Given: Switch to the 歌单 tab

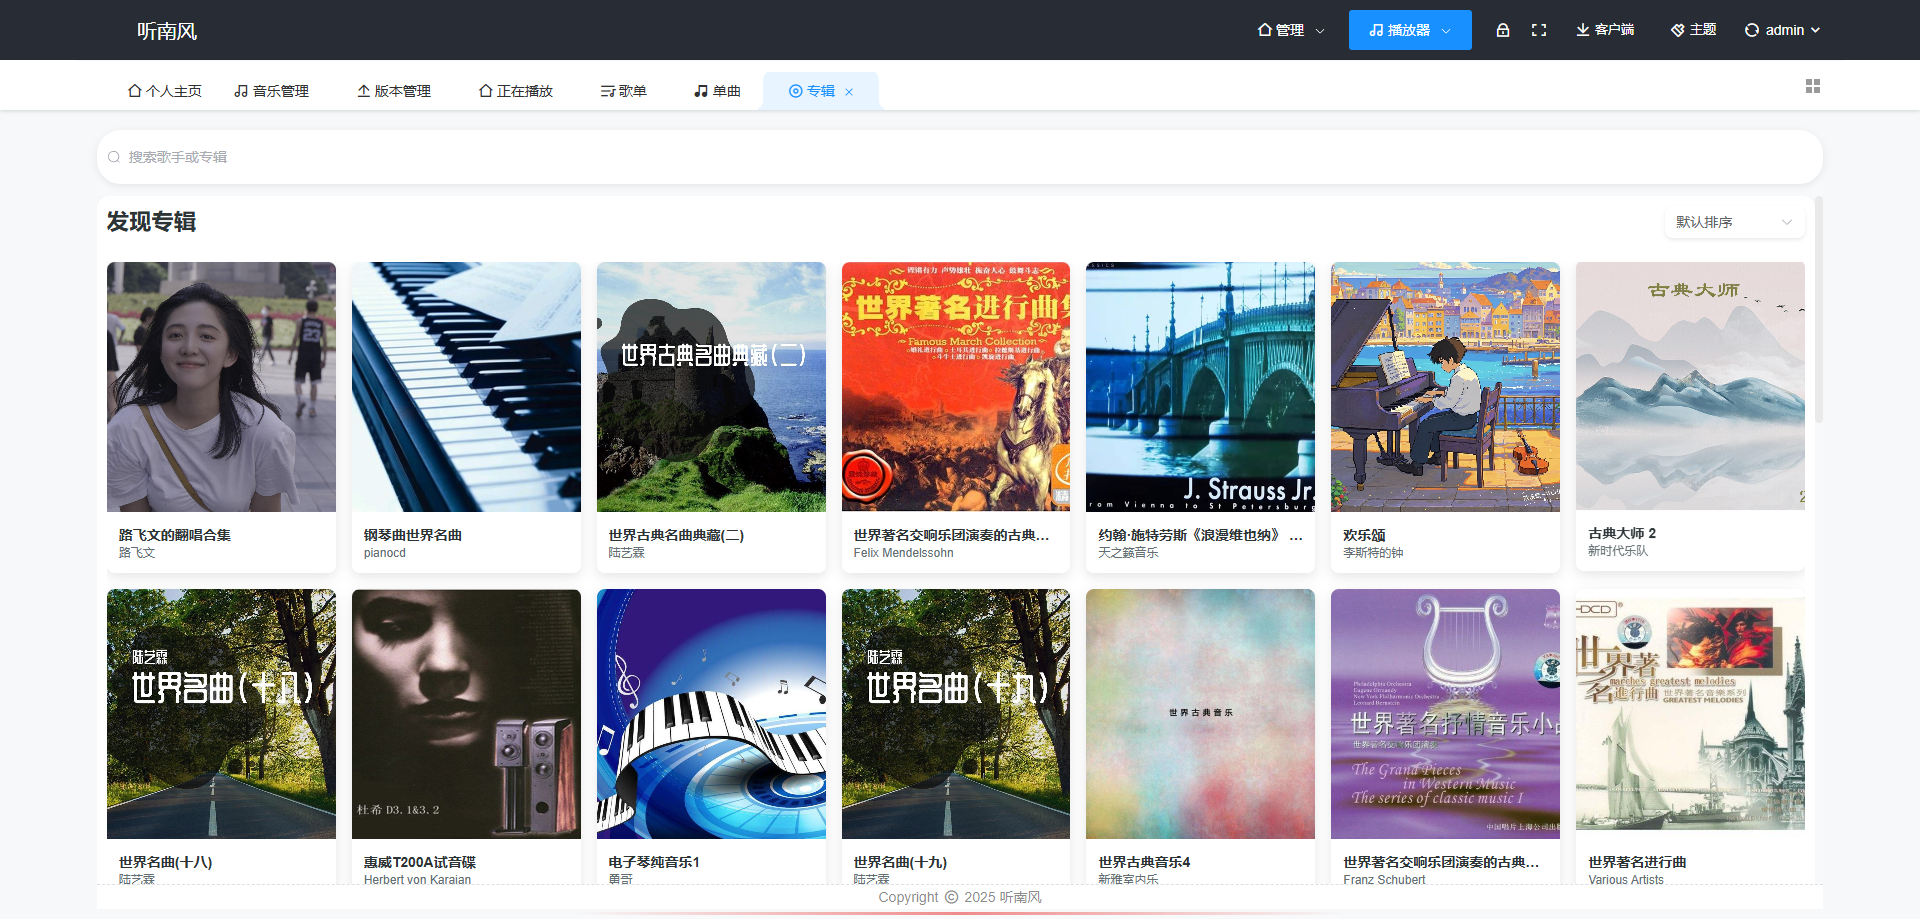Looking at the screenshot, I should point(624,91).
